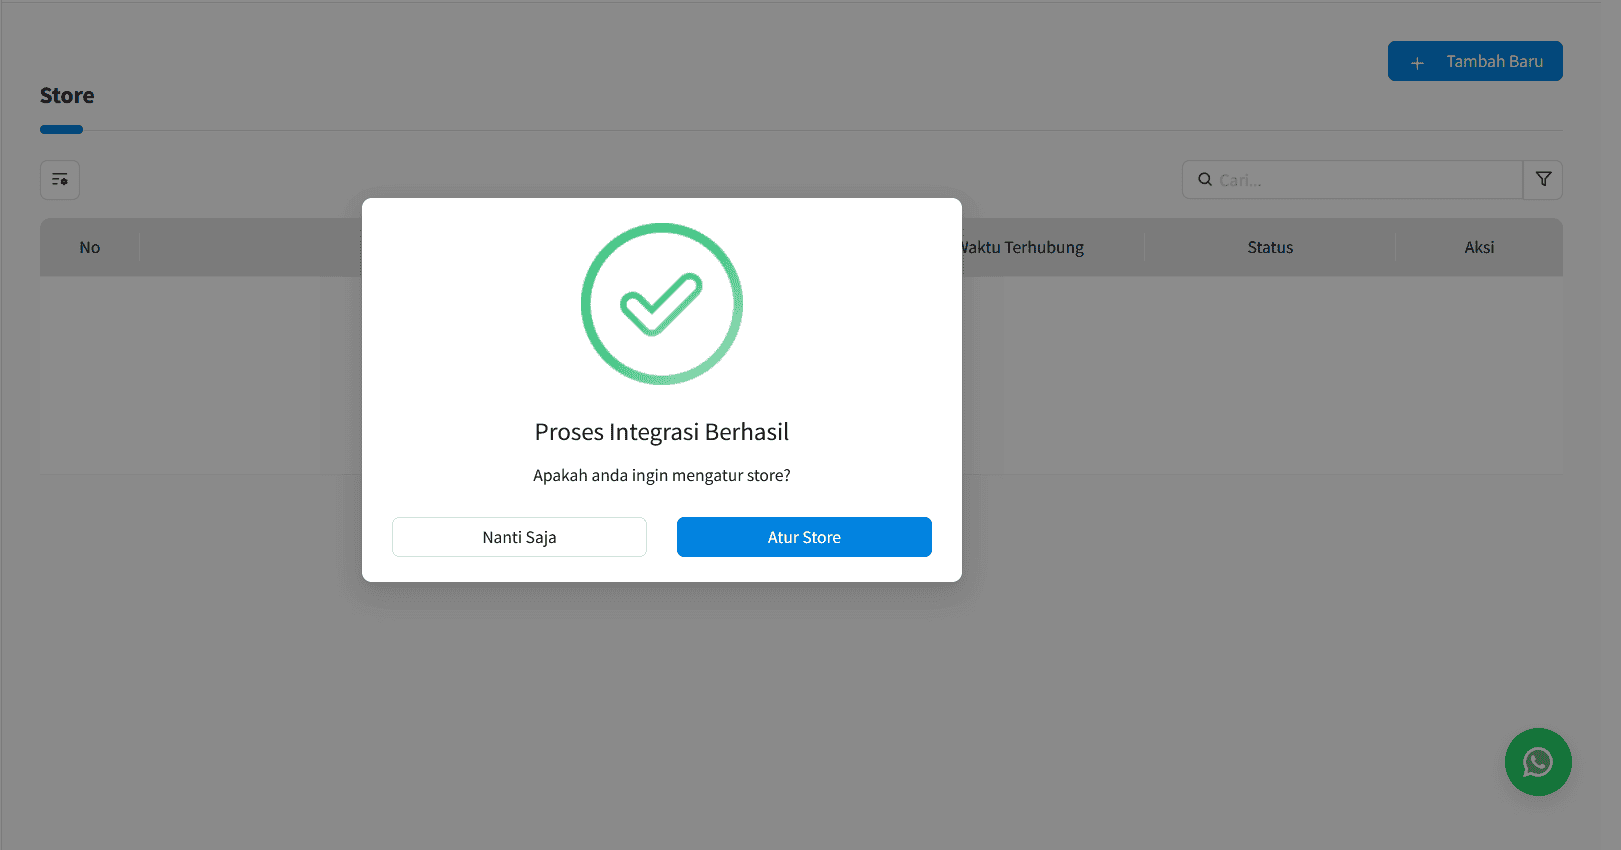Click the 'Apakah anda ingin mengatur store?' text

coord(661,476)
